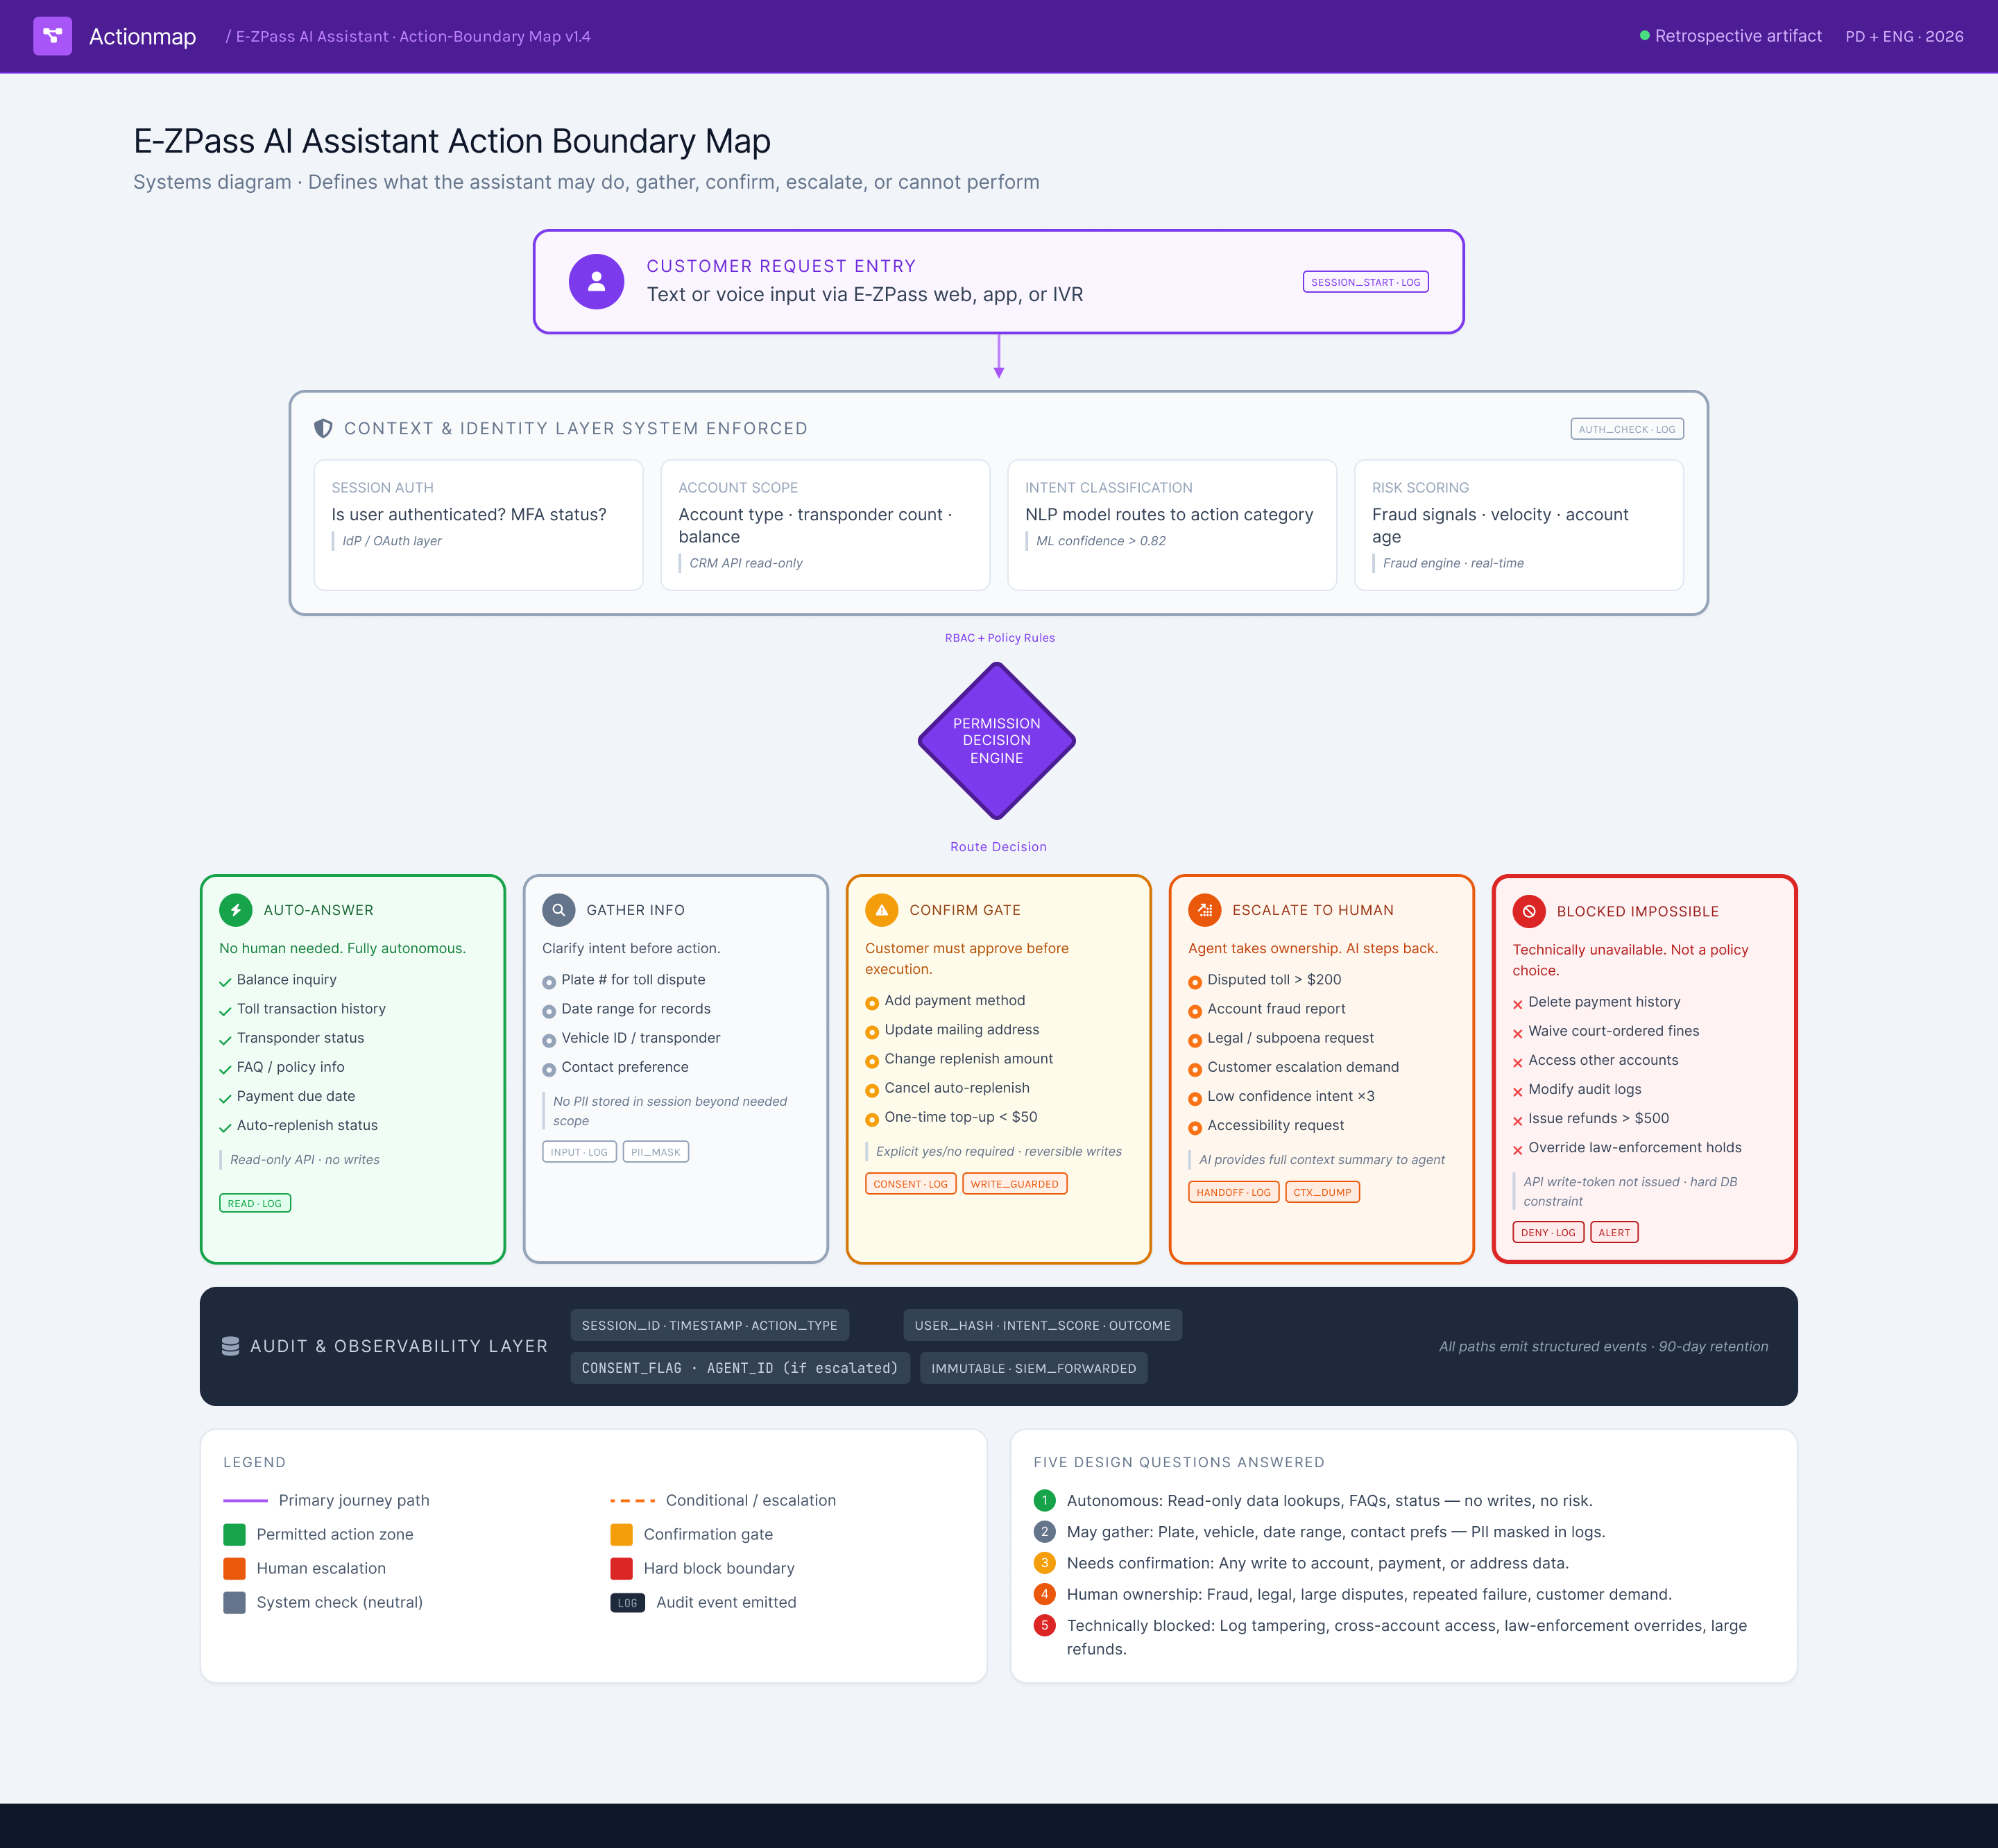Click the green Permitted action zone swatch
Viewport: 1998px width, 1848px height.
234,1534
